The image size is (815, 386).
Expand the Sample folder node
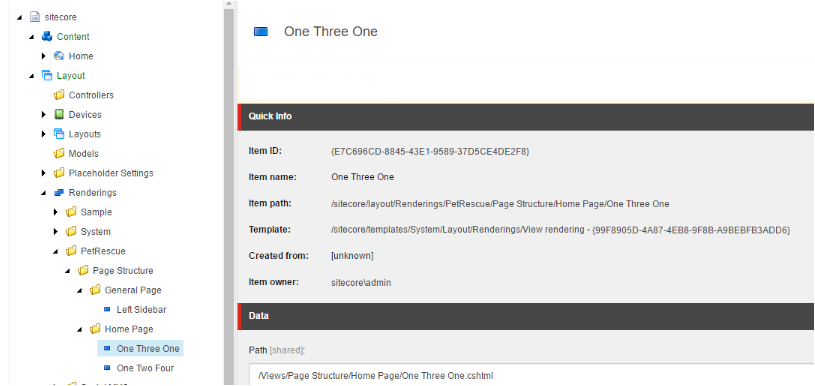tap(56, 212)
